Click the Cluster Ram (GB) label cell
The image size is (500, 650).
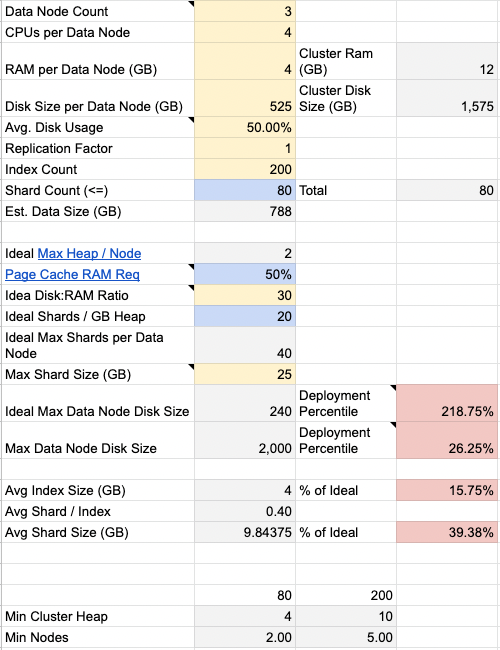click(x=346, y=61)
